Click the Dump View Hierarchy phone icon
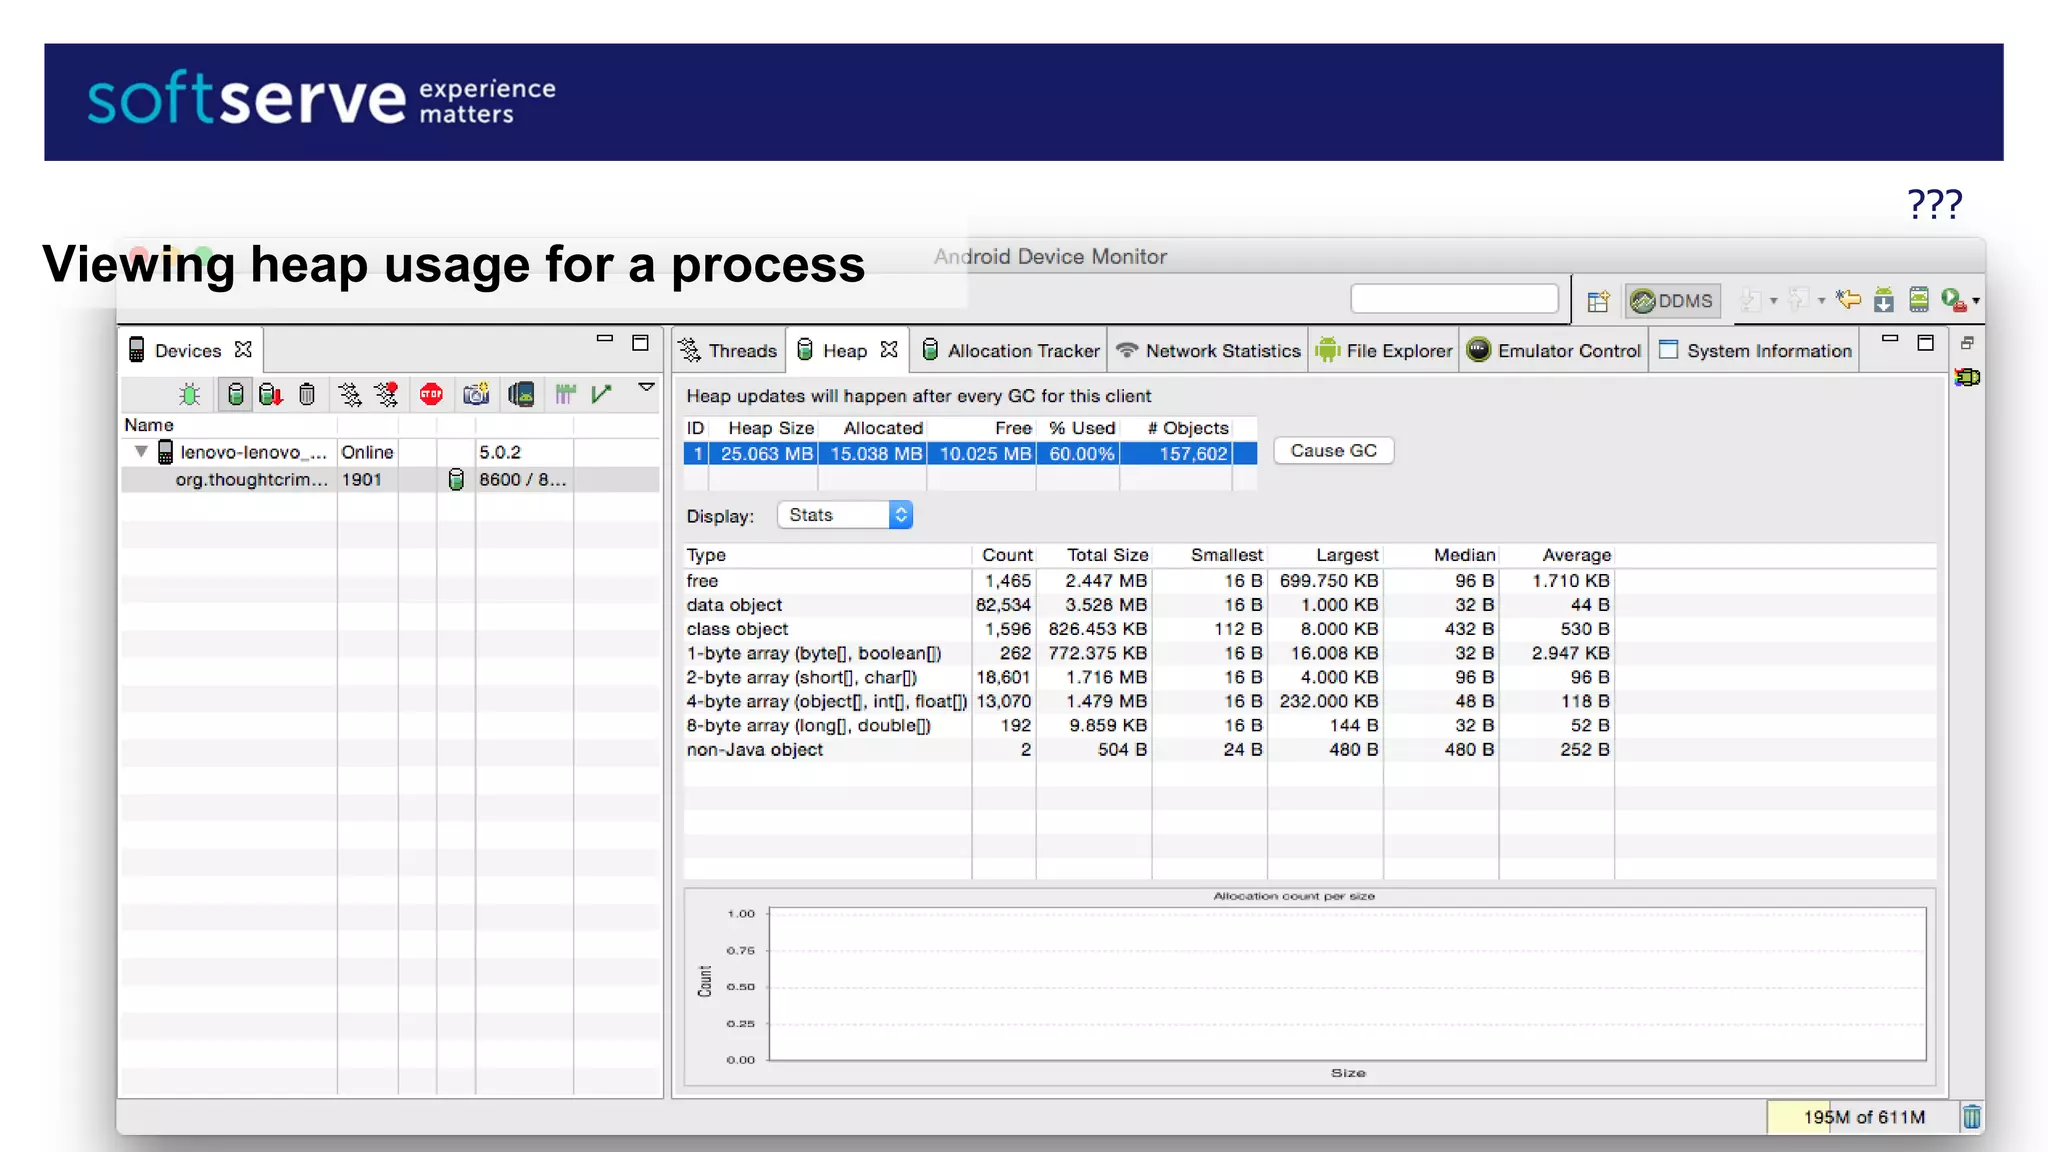 [x=521, y=395]
